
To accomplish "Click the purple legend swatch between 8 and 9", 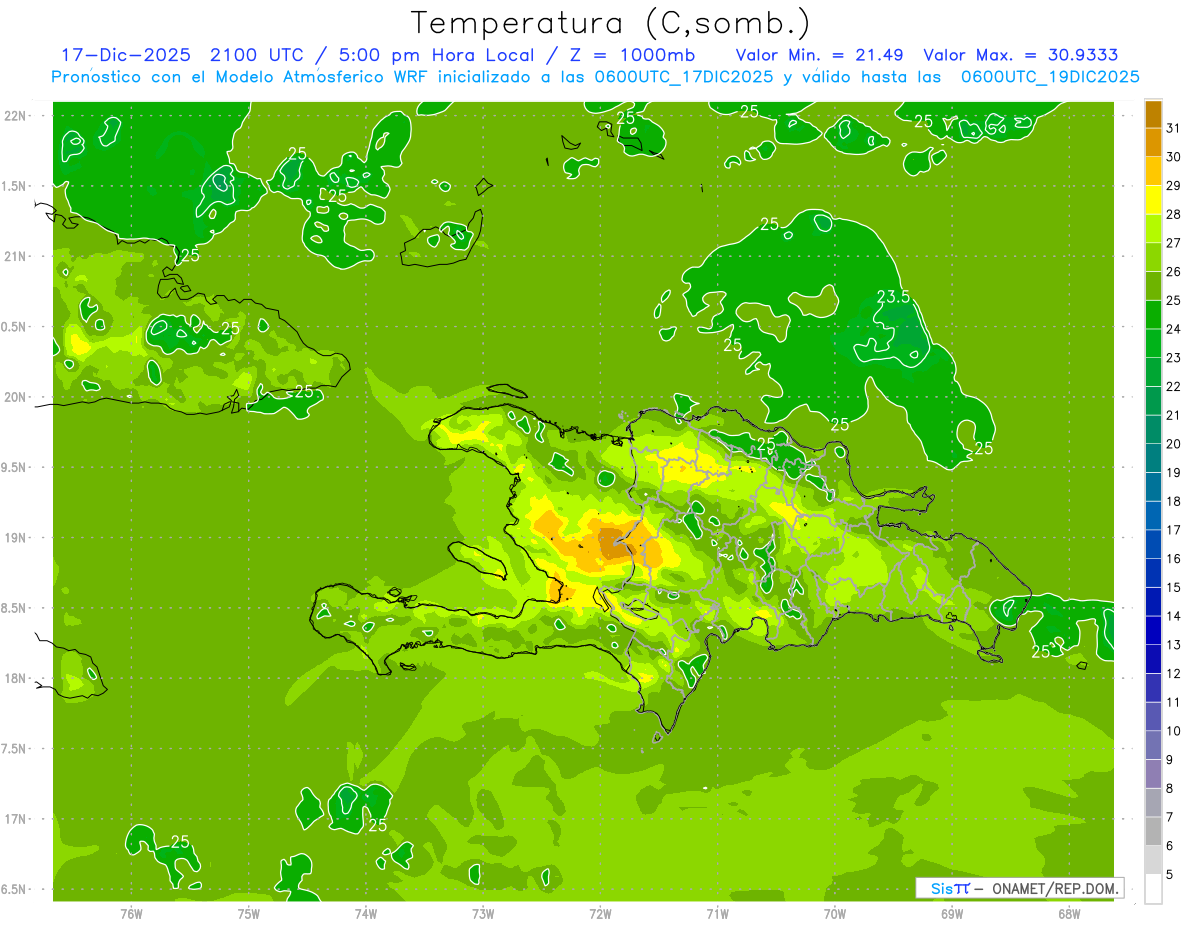I will [x=1153, y=774].
